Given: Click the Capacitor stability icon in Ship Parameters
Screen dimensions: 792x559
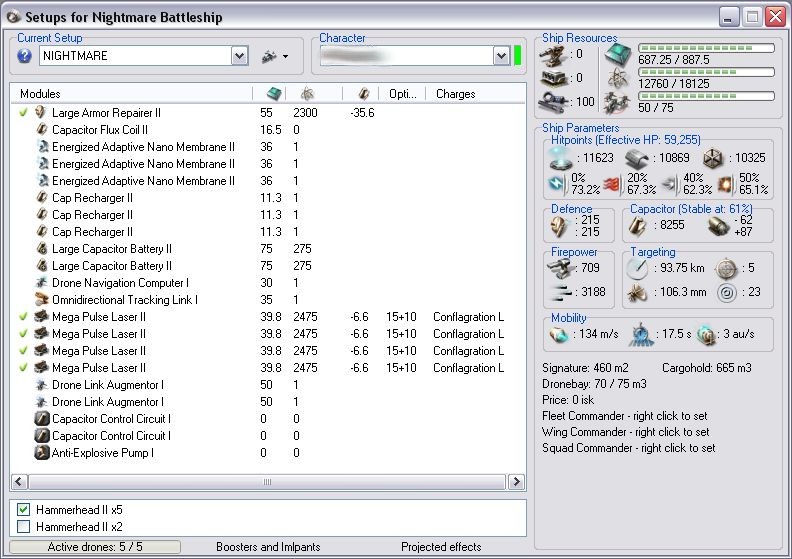Looking at the screenshot, I should click(x=637, y=227).
